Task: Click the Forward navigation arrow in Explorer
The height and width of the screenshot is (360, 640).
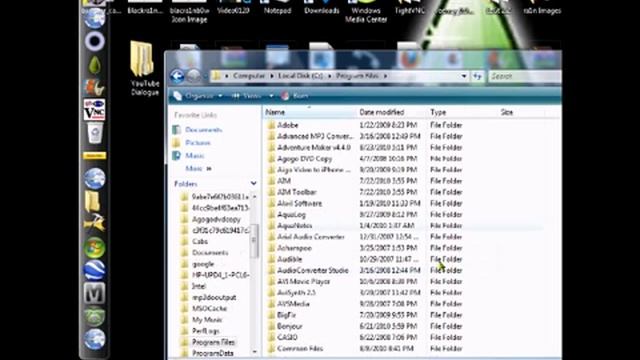Action: [194, 76]
